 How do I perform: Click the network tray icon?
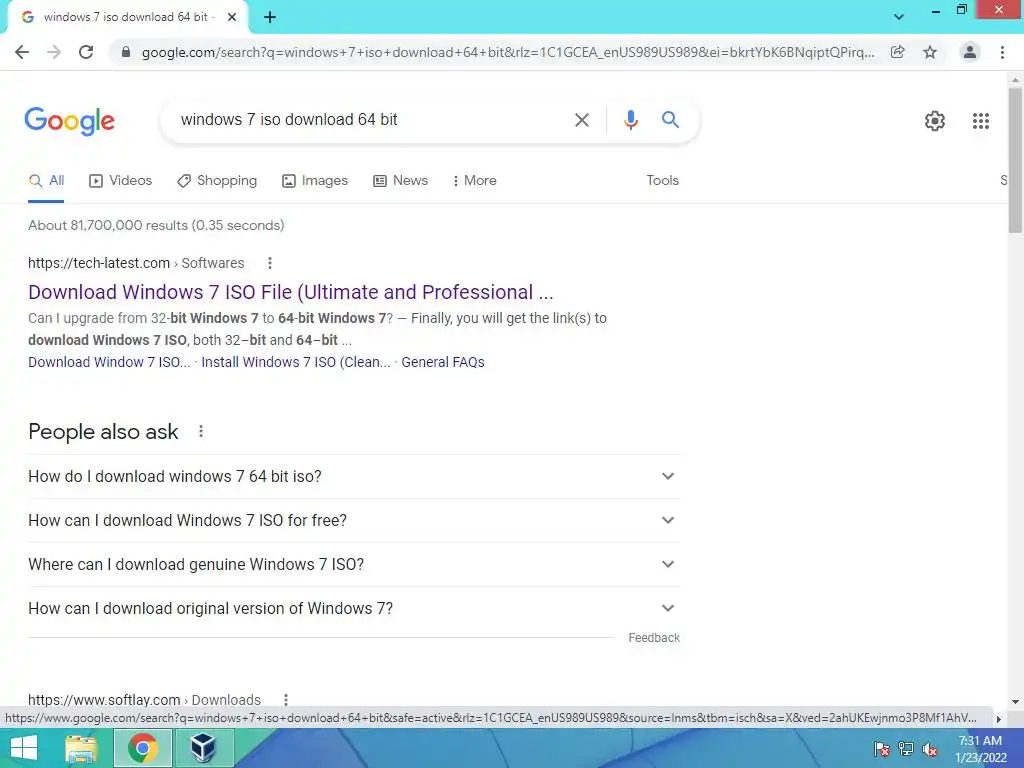906,749
